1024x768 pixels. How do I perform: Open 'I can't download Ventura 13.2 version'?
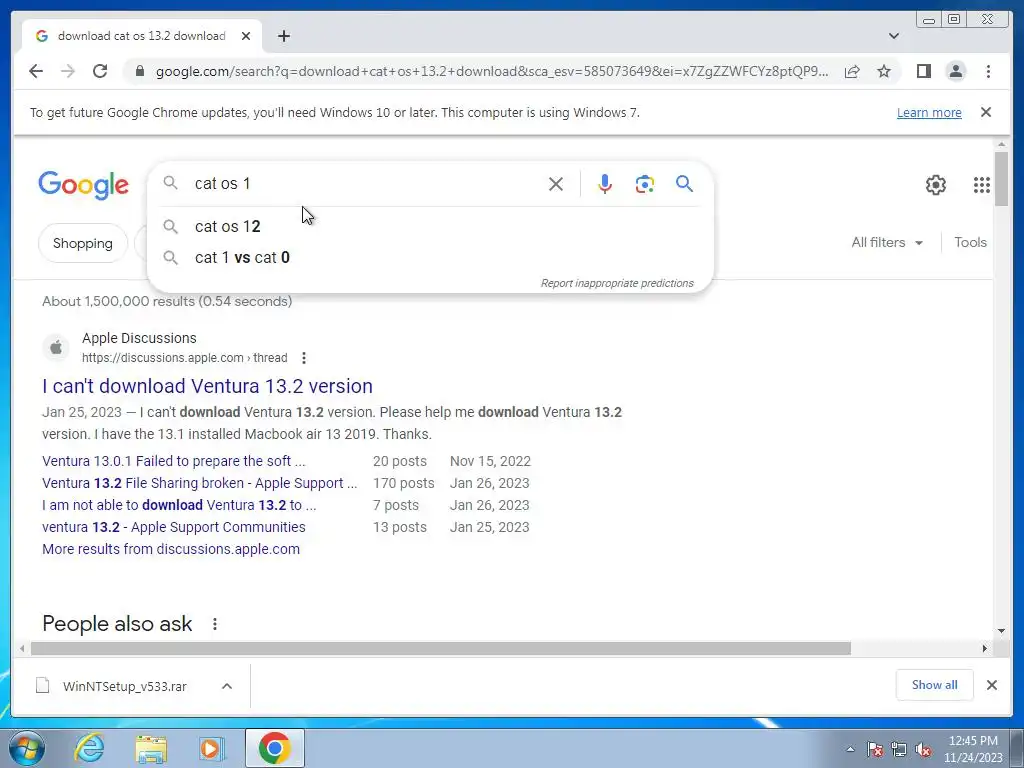[208, 386]
